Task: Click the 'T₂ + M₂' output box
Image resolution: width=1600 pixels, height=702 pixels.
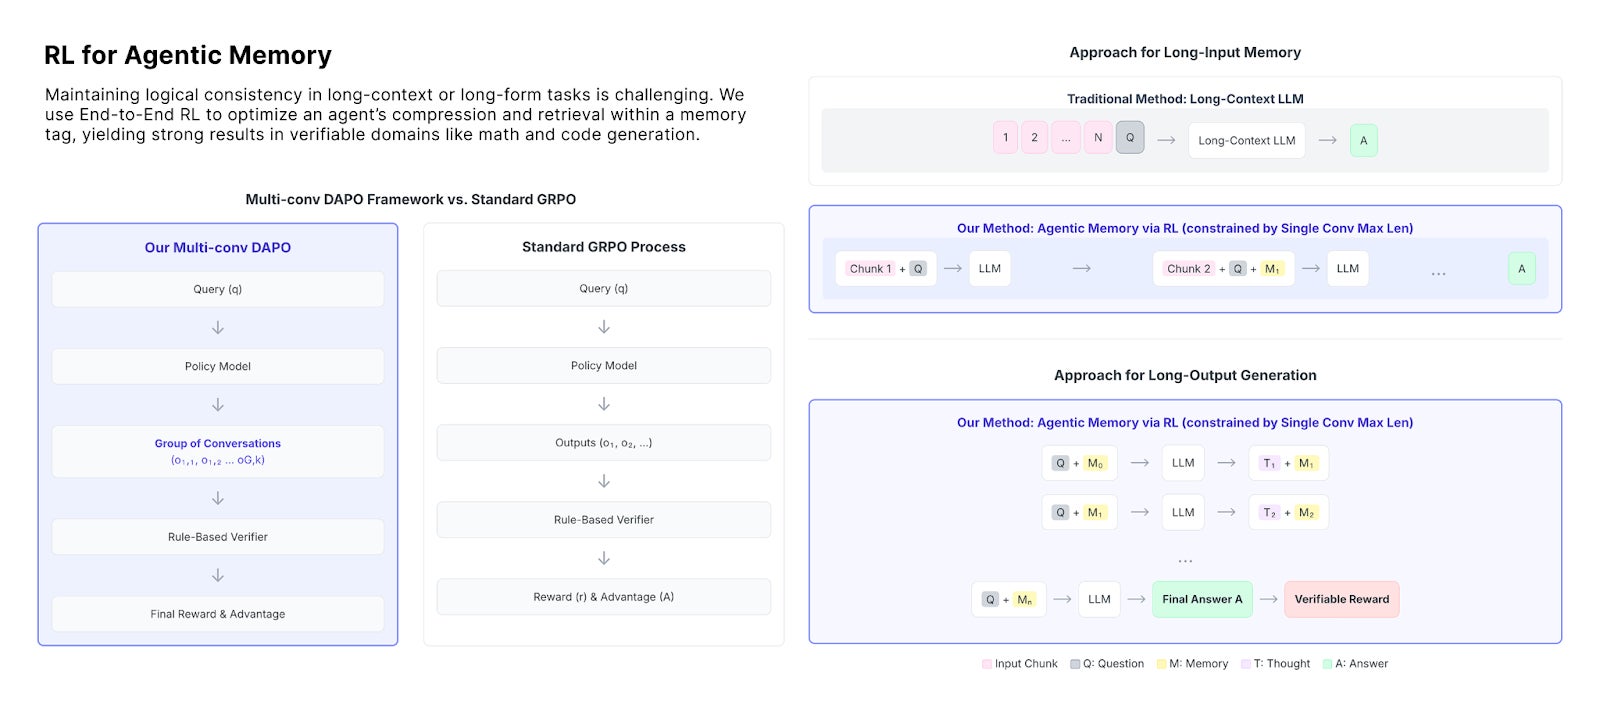Action: (x=1289, y=512)
